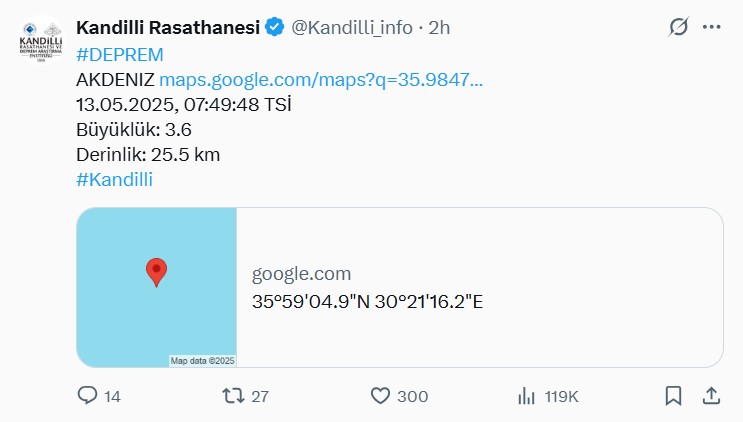Click the Kandilli Rasathanesi profile avatar

(41, 46)
